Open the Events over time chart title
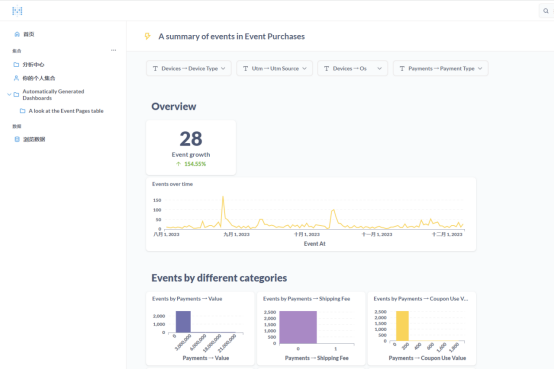 pyautogui.click(x=172, y=184)
